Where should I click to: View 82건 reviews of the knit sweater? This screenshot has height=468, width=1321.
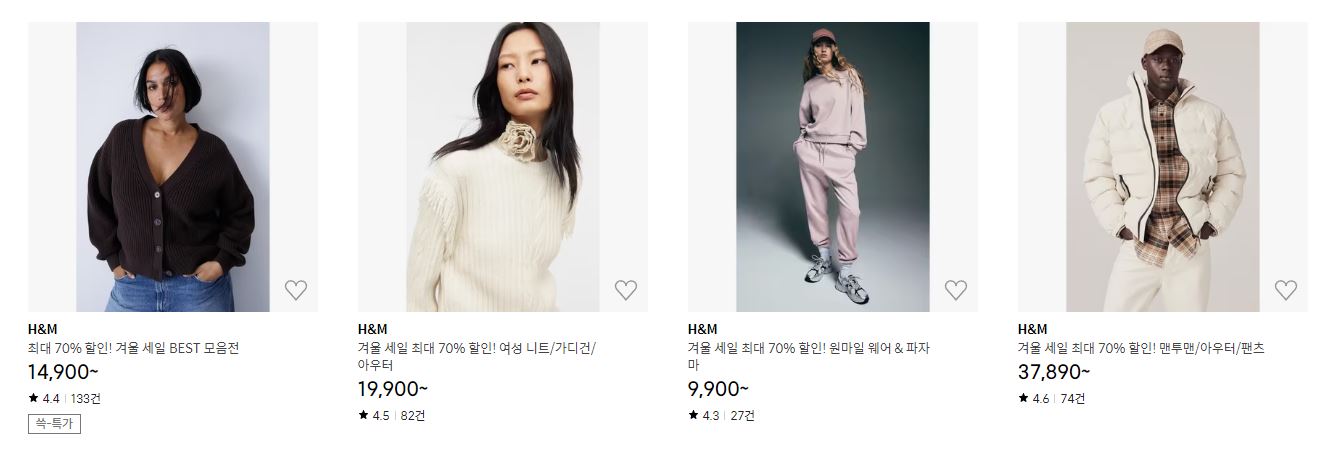[413, 415]
